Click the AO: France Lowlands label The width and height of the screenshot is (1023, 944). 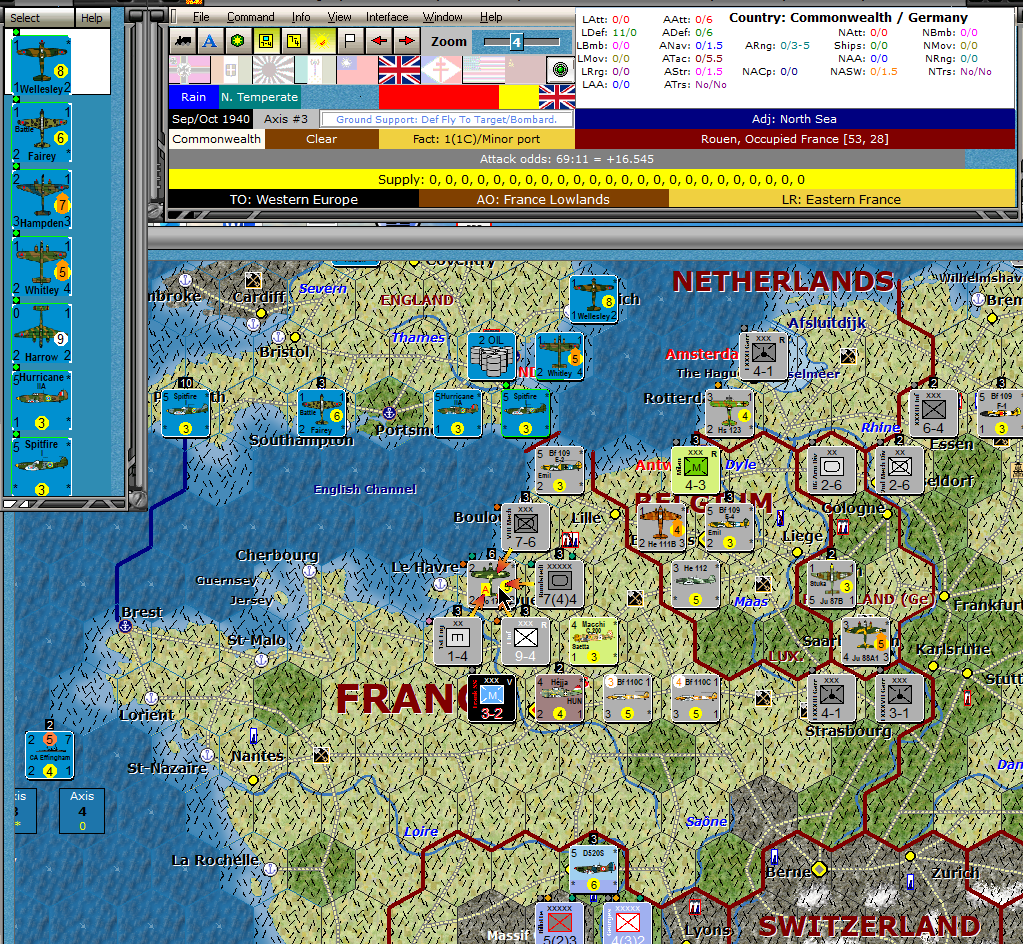[543, 200]
